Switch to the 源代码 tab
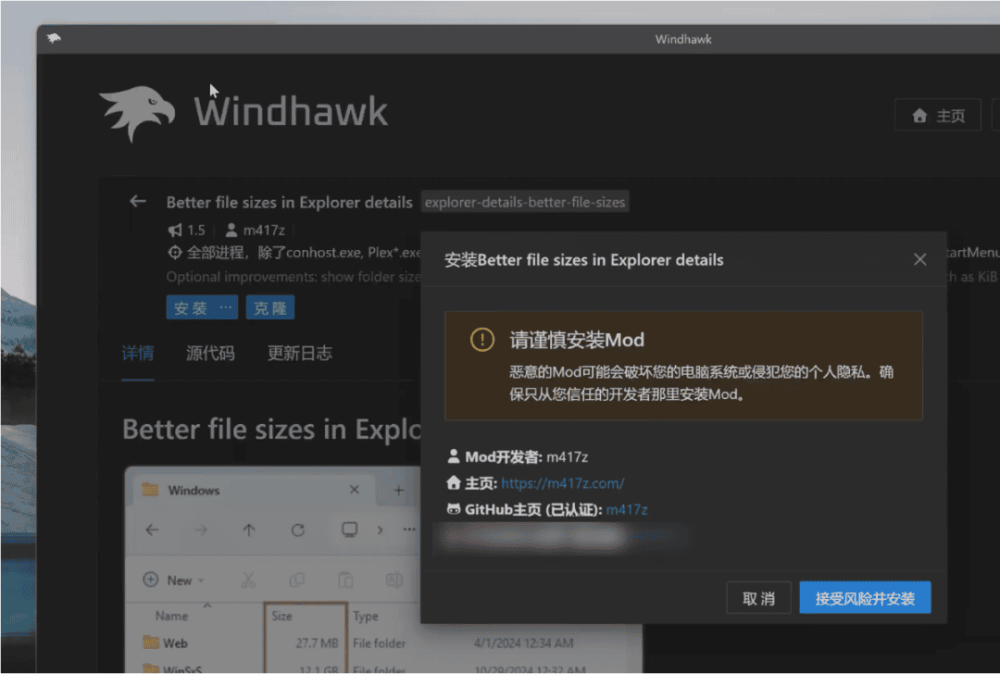This screenshot has width=1000, height=674. [210, 353]
